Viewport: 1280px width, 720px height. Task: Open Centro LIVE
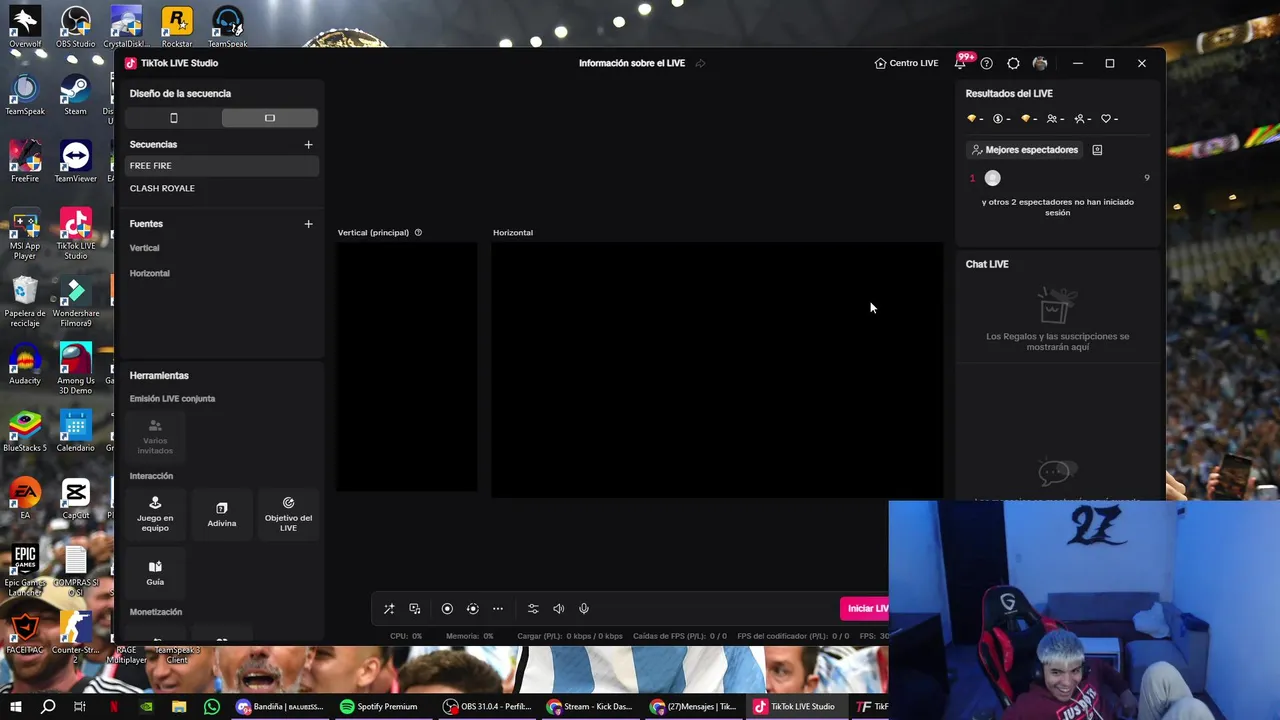coord(906,63)
